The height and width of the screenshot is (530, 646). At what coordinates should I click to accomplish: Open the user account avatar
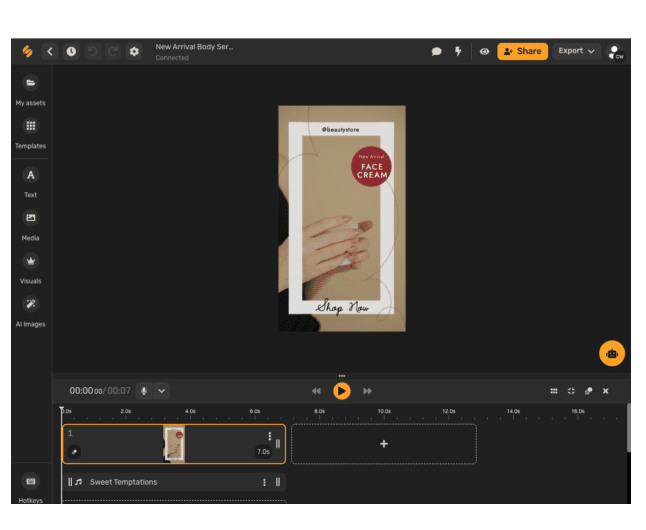point(616,52)
